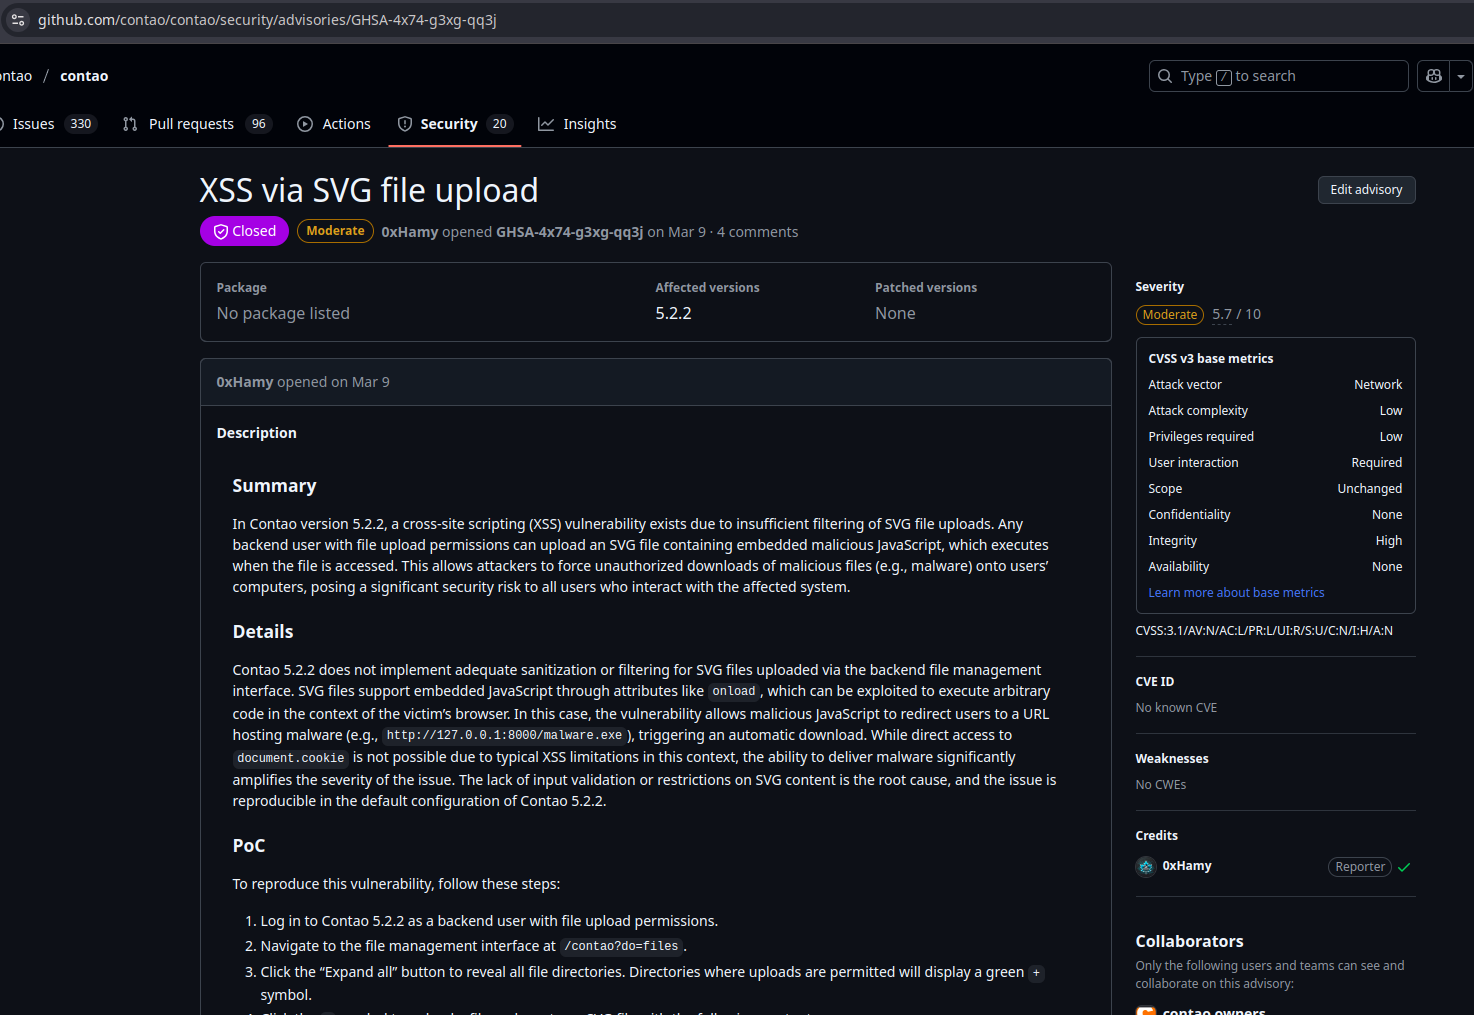Click the Type / to search field

pyautogui.click(x=1278, y=76)
